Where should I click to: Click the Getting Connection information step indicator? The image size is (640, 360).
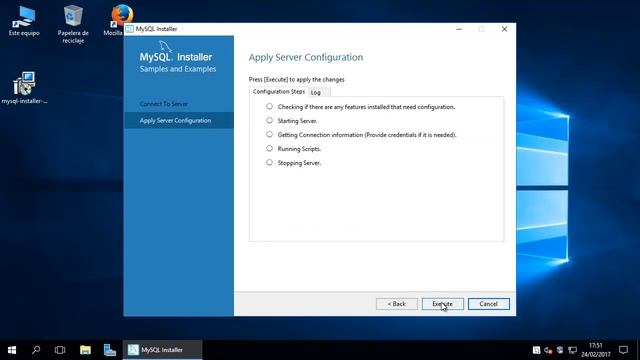click(x=269, y=134)
